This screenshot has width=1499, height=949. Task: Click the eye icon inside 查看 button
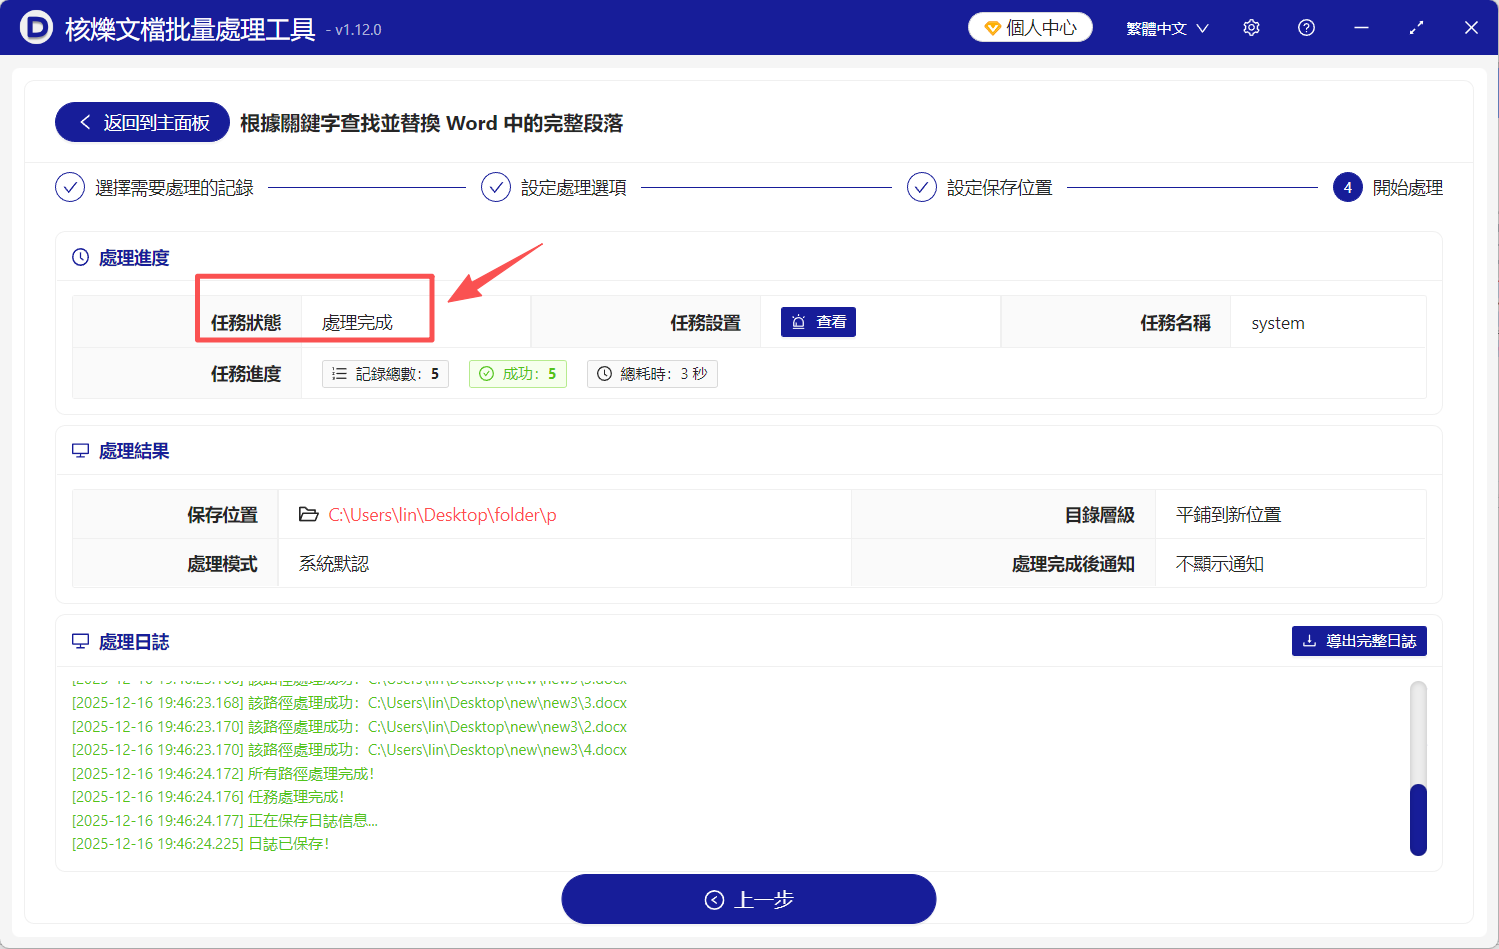tap(800, 321)
